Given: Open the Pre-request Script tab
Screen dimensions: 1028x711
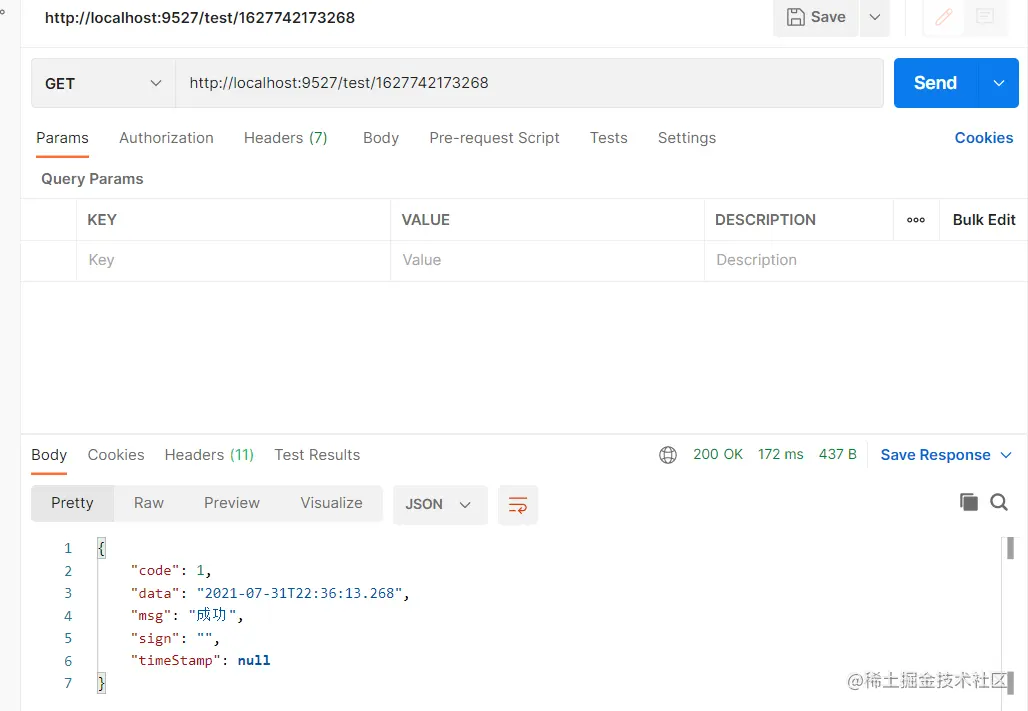Looking at the screenshot, I should pos(494,137).
